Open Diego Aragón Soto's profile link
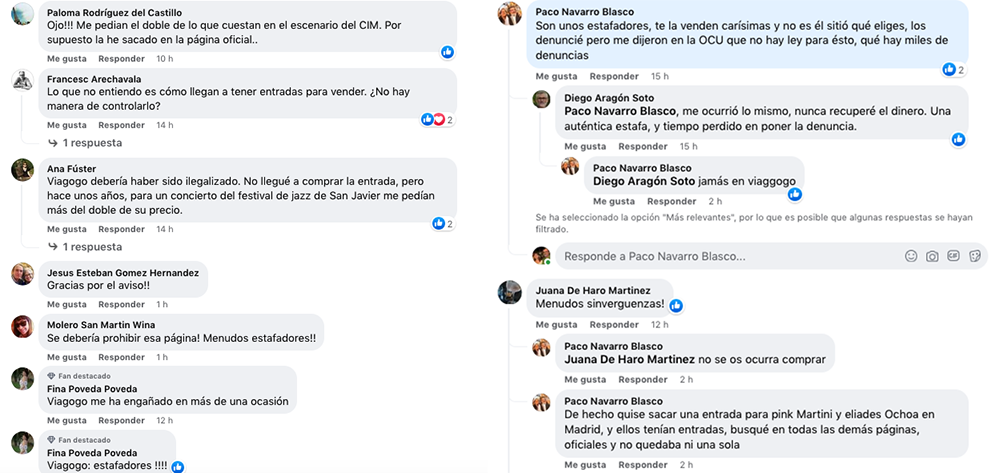The image size is (1000, 473). (x=608, y=97)
